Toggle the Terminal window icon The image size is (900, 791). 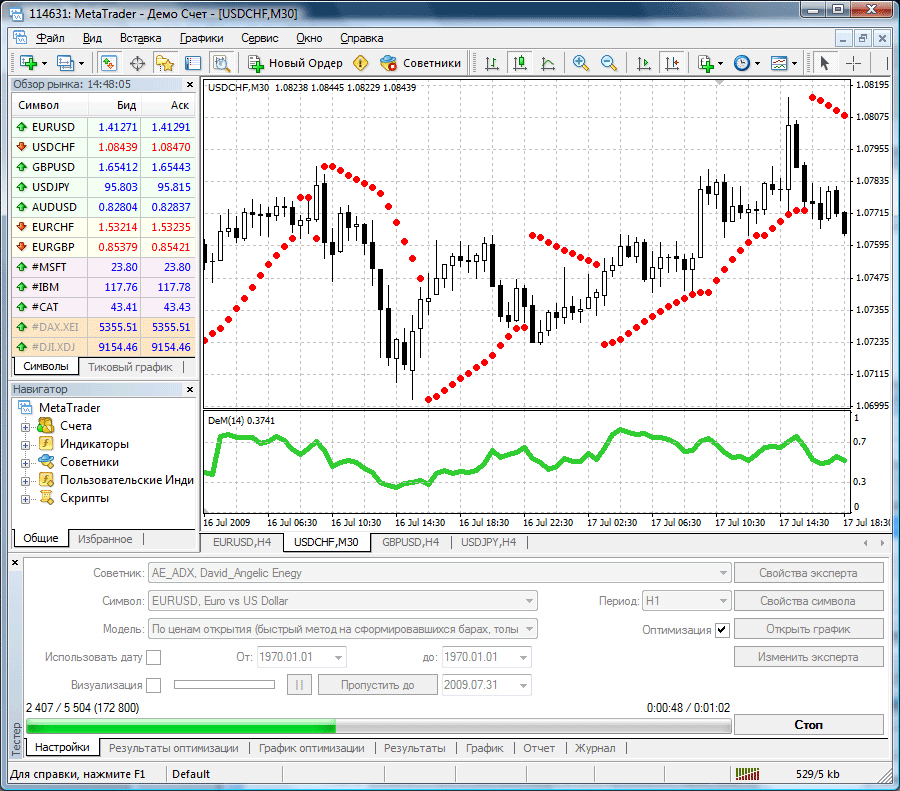pyautogui.click(x=193, y=63)
